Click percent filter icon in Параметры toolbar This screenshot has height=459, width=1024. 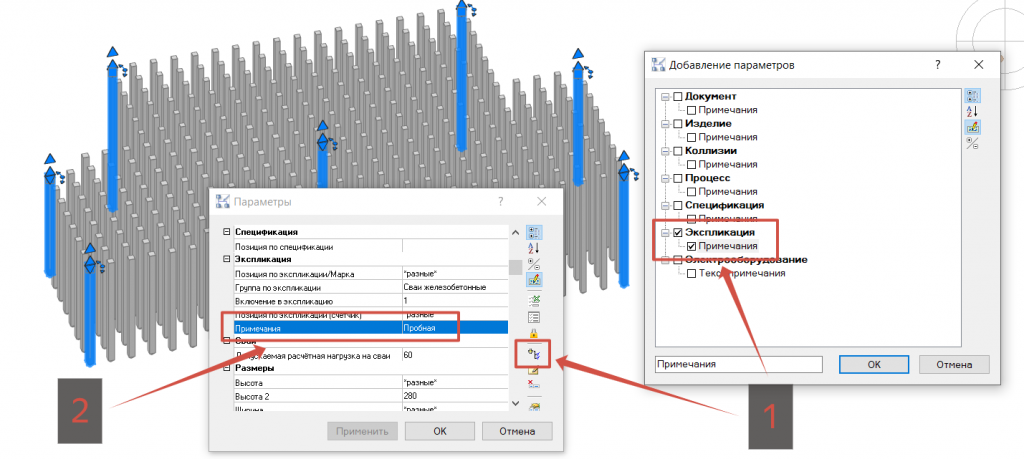pyautogui.click(x=534, y=264)
